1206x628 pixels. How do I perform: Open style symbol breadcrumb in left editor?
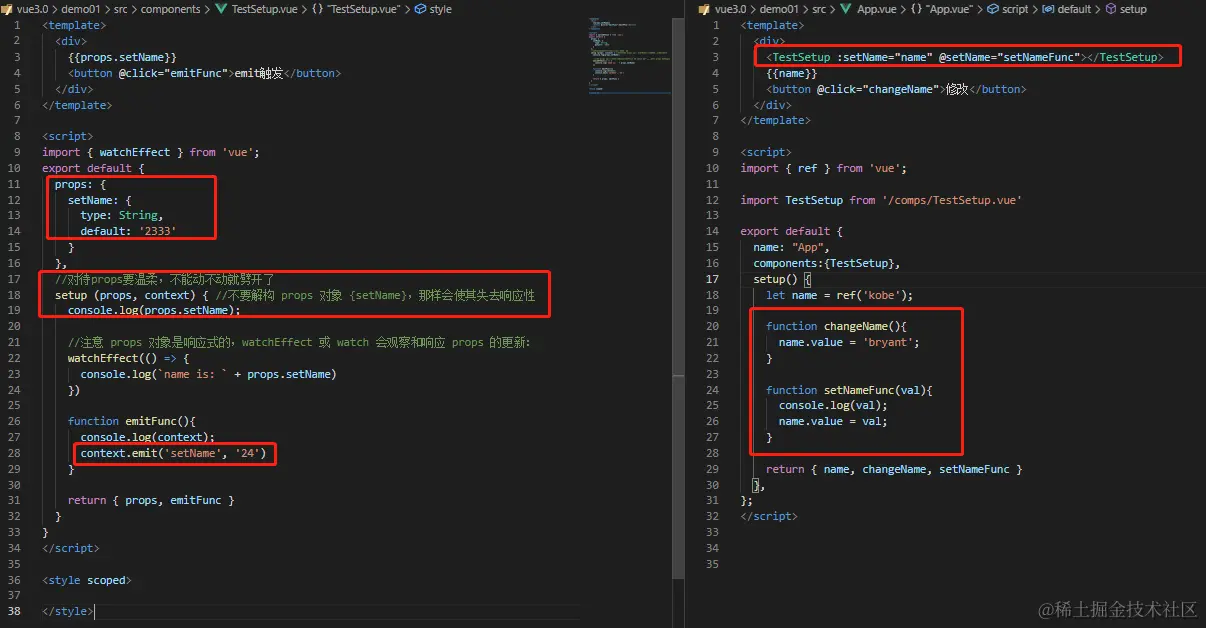tap(440, 9)
